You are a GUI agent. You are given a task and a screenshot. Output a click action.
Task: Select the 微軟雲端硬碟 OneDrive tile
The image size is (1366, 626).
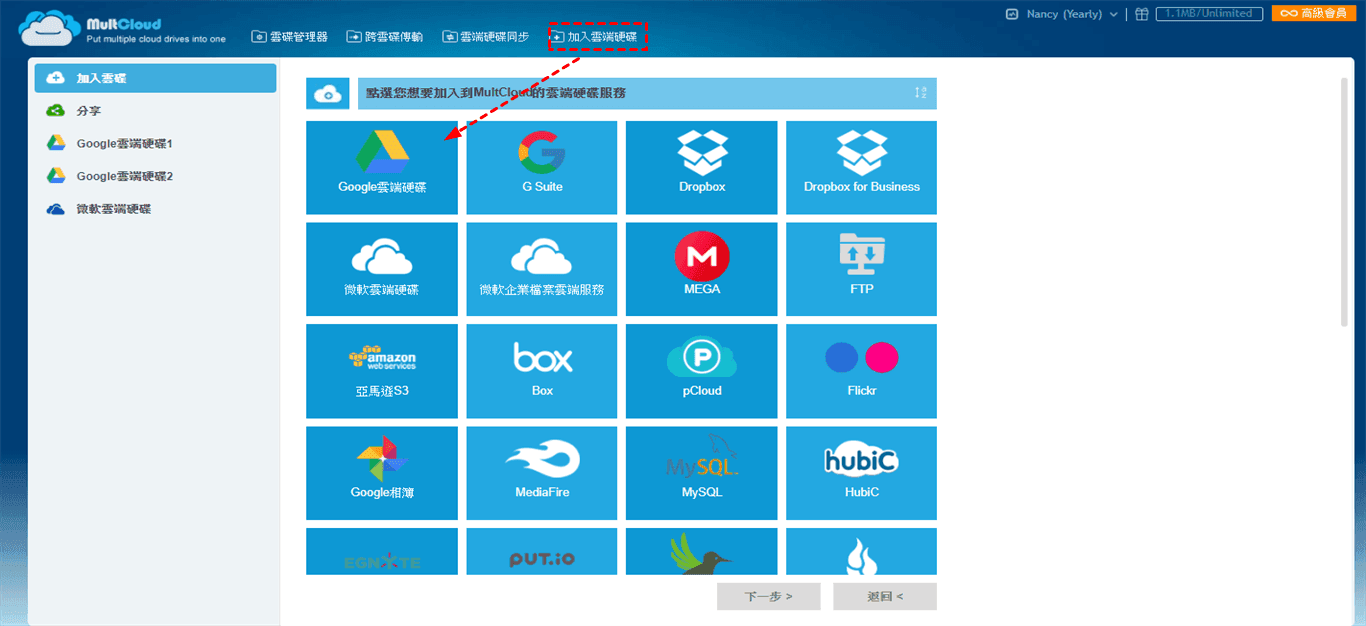click(382, 269)
